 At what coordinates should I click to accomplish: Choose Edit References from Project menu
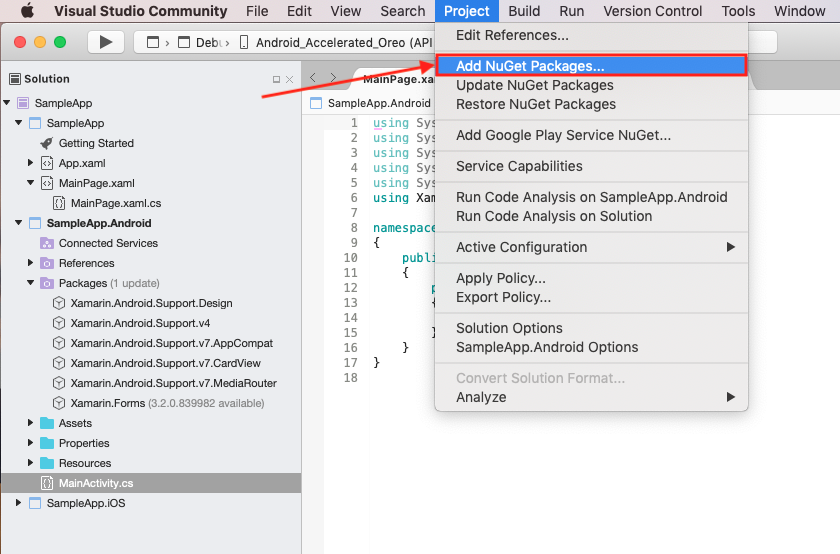(512, 35)
